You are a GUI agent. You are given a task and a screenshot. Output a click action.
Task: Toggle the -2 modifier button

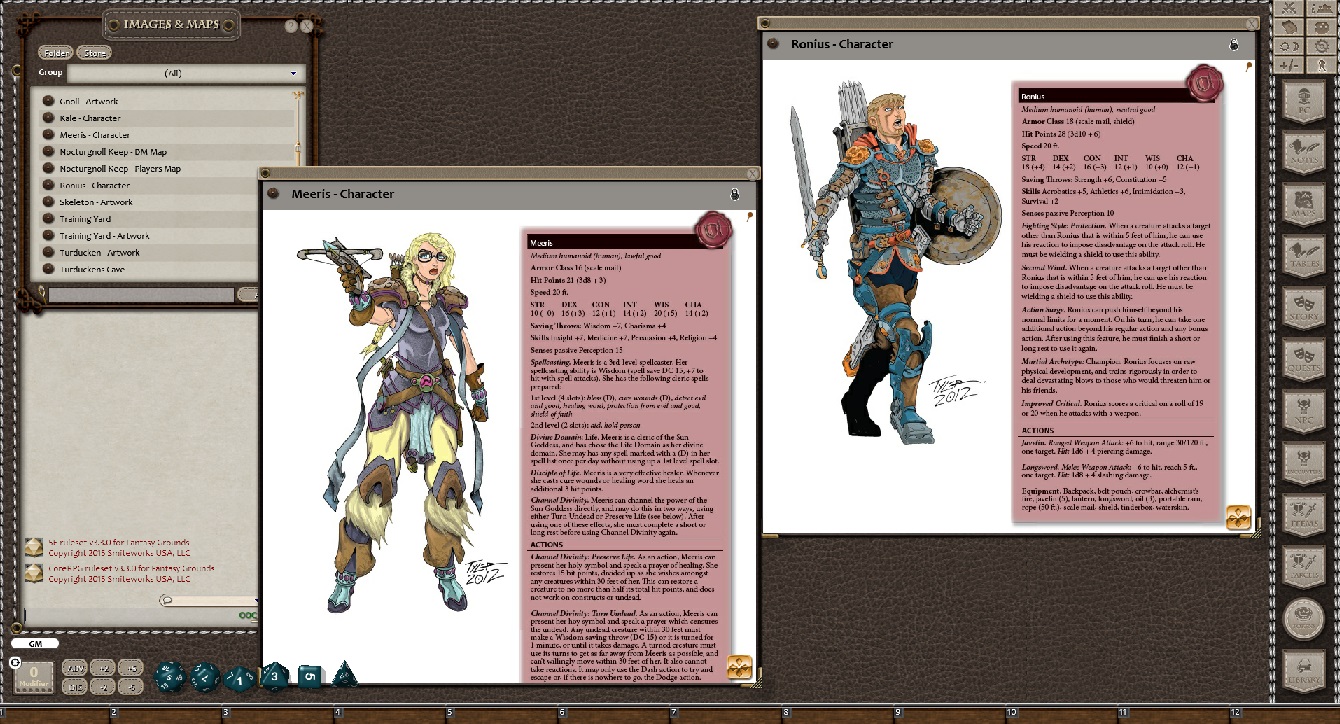point(103,686)
